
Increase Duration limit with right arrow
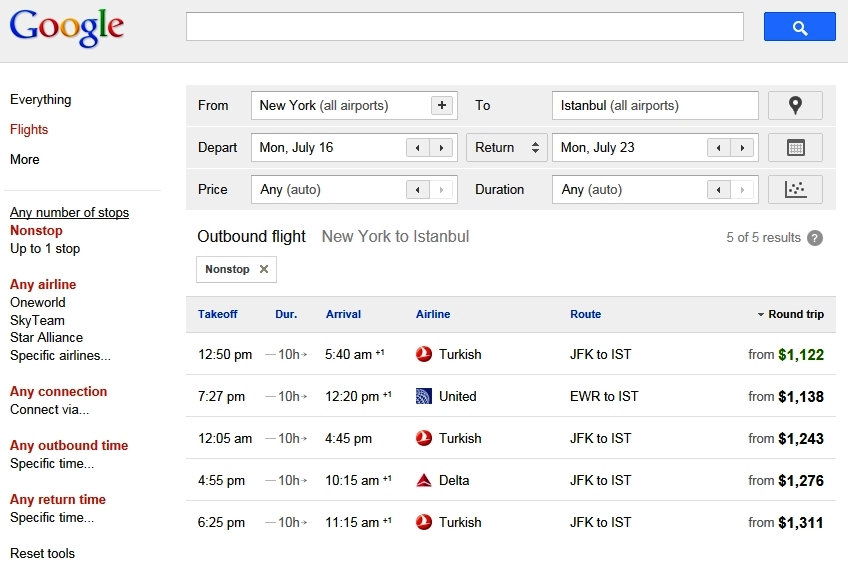(742, 190)
